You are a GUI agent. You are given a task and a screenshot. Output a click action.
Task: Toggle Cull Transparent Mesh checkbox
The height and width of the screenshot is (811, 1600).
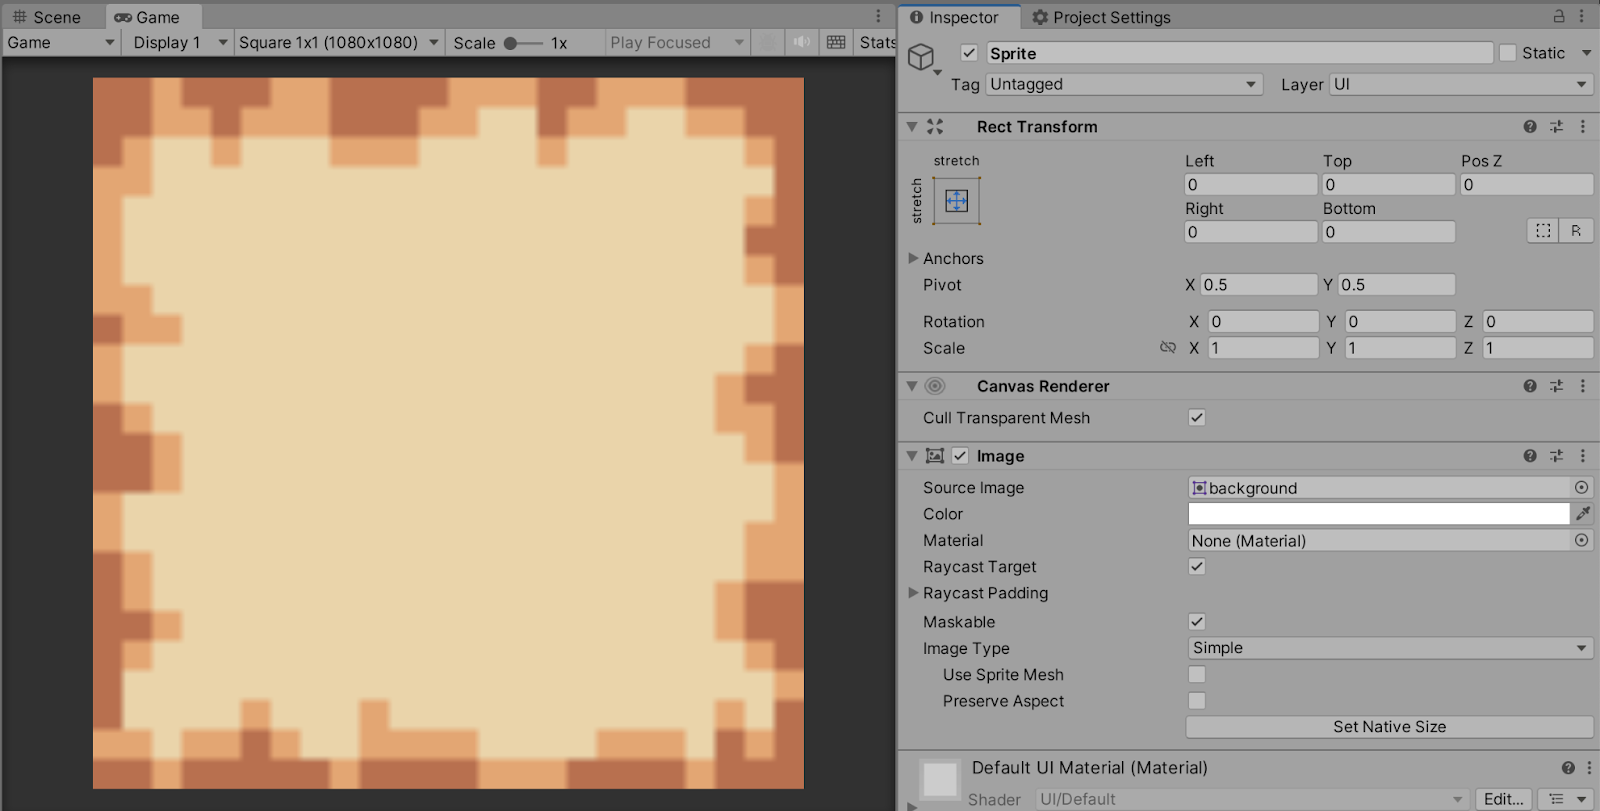[1197, 417]
